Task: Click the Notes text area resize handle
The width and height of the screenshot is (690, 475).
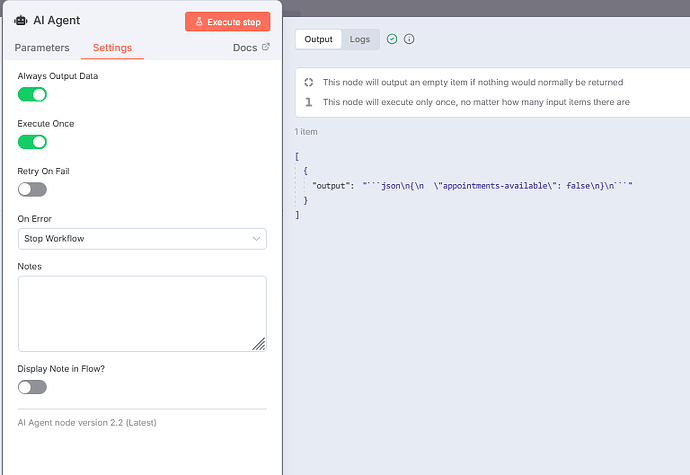Action: click(259, 344)
